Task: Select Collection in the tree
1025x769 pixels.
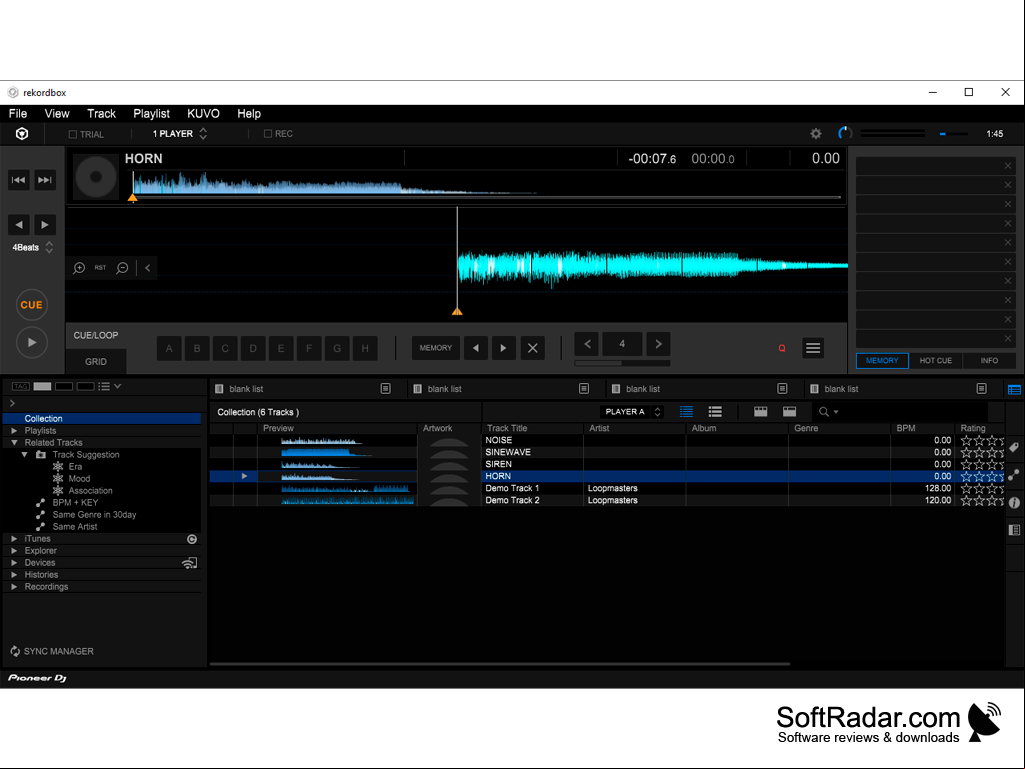Action: tap(102, 419)
